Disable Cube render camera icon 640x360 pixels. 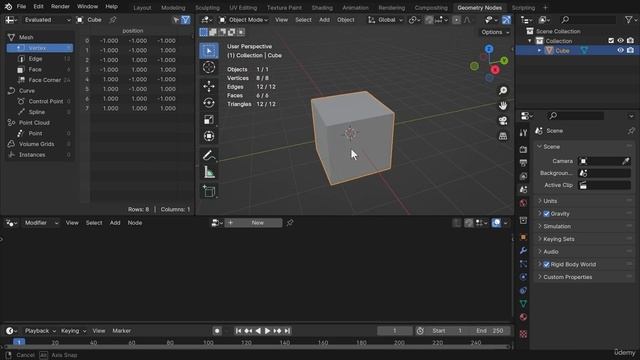coord(630,51)
